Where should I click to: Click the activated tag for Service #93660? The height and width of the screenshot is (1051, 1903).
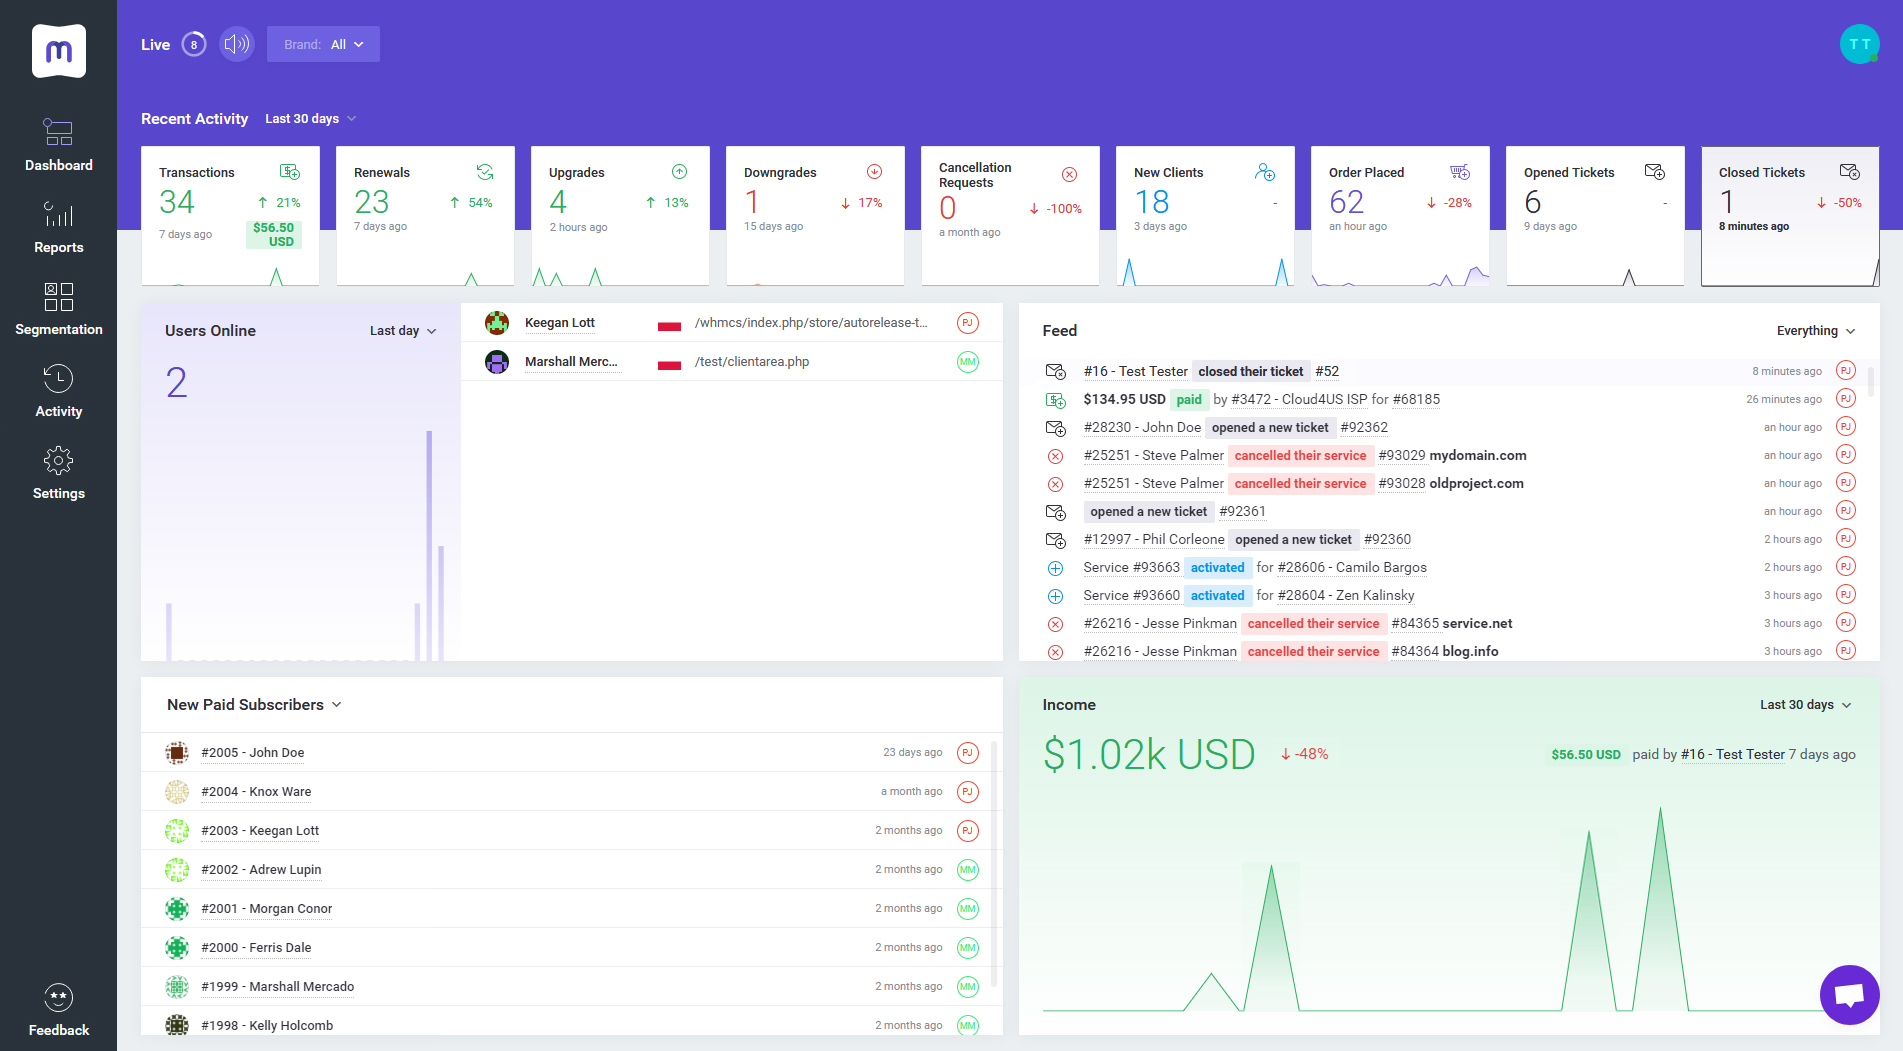pos(1217,595)
